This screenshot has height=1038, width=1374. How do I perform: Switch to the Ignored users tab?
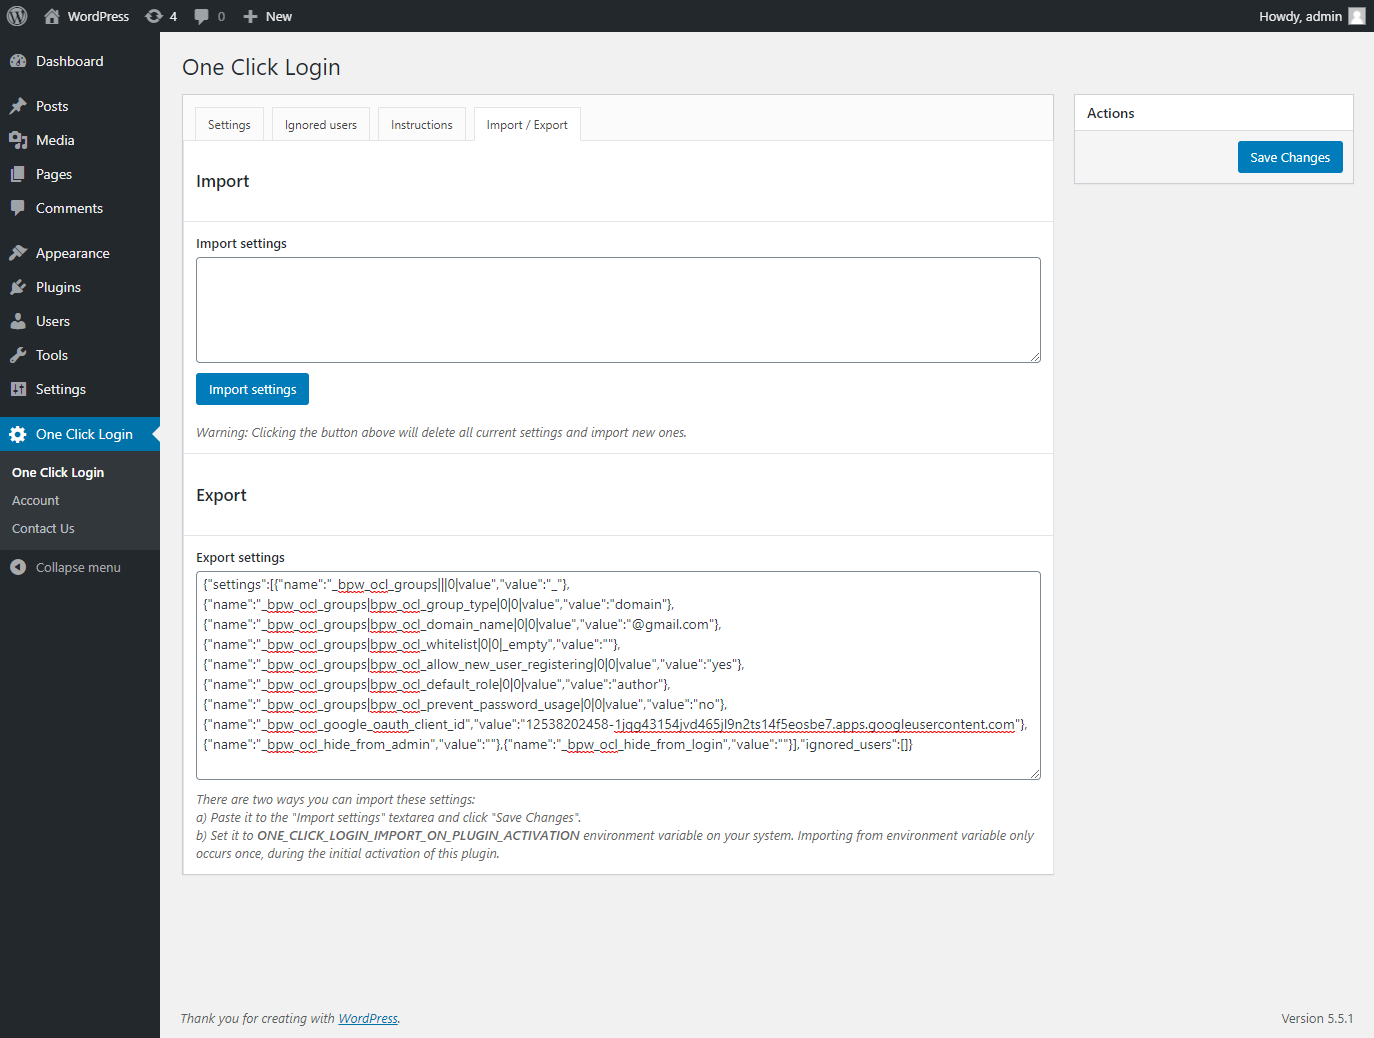click(x=321, y=125)
